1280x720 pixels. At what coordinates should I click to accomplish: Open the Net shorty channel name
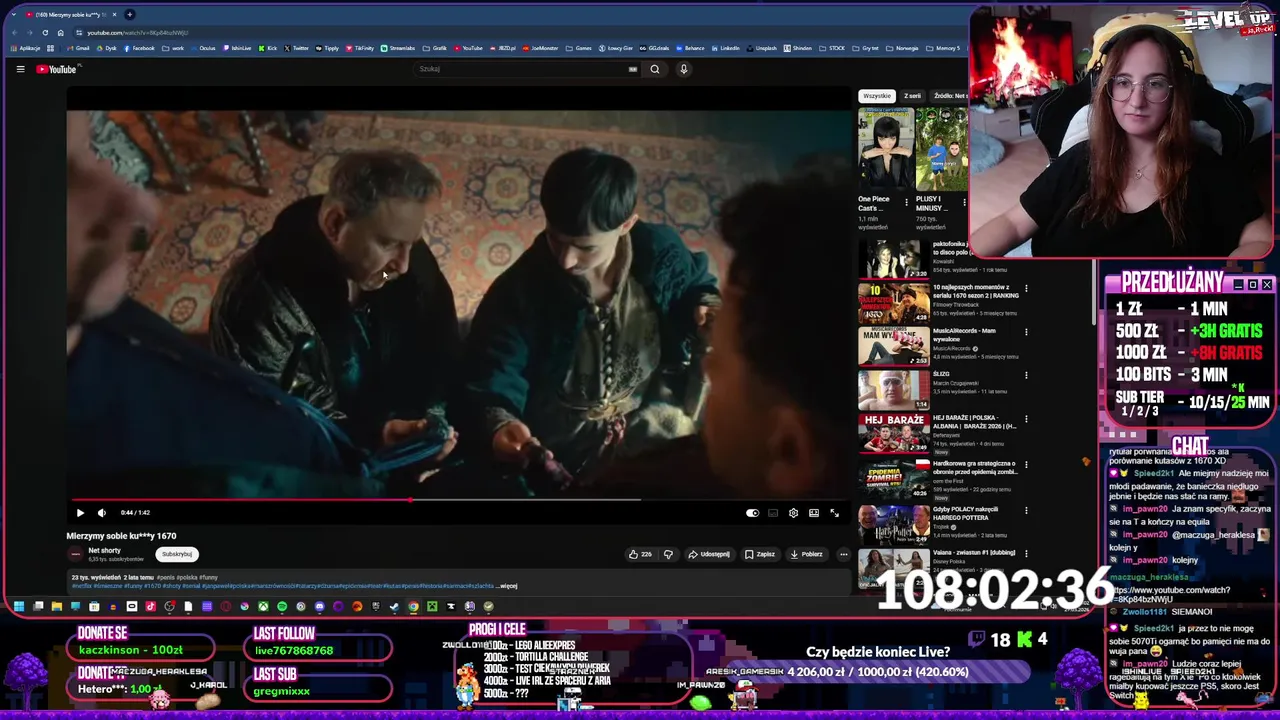click(104, 550)
